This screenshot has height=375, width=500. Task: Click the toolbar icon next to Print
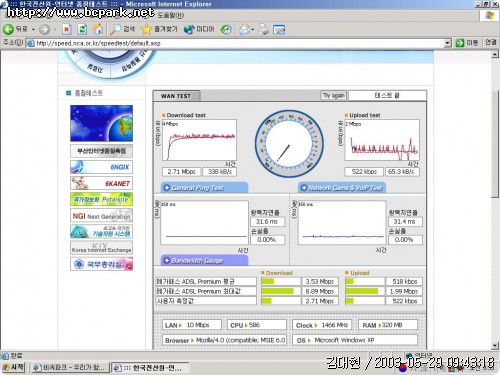coord(279,29)
